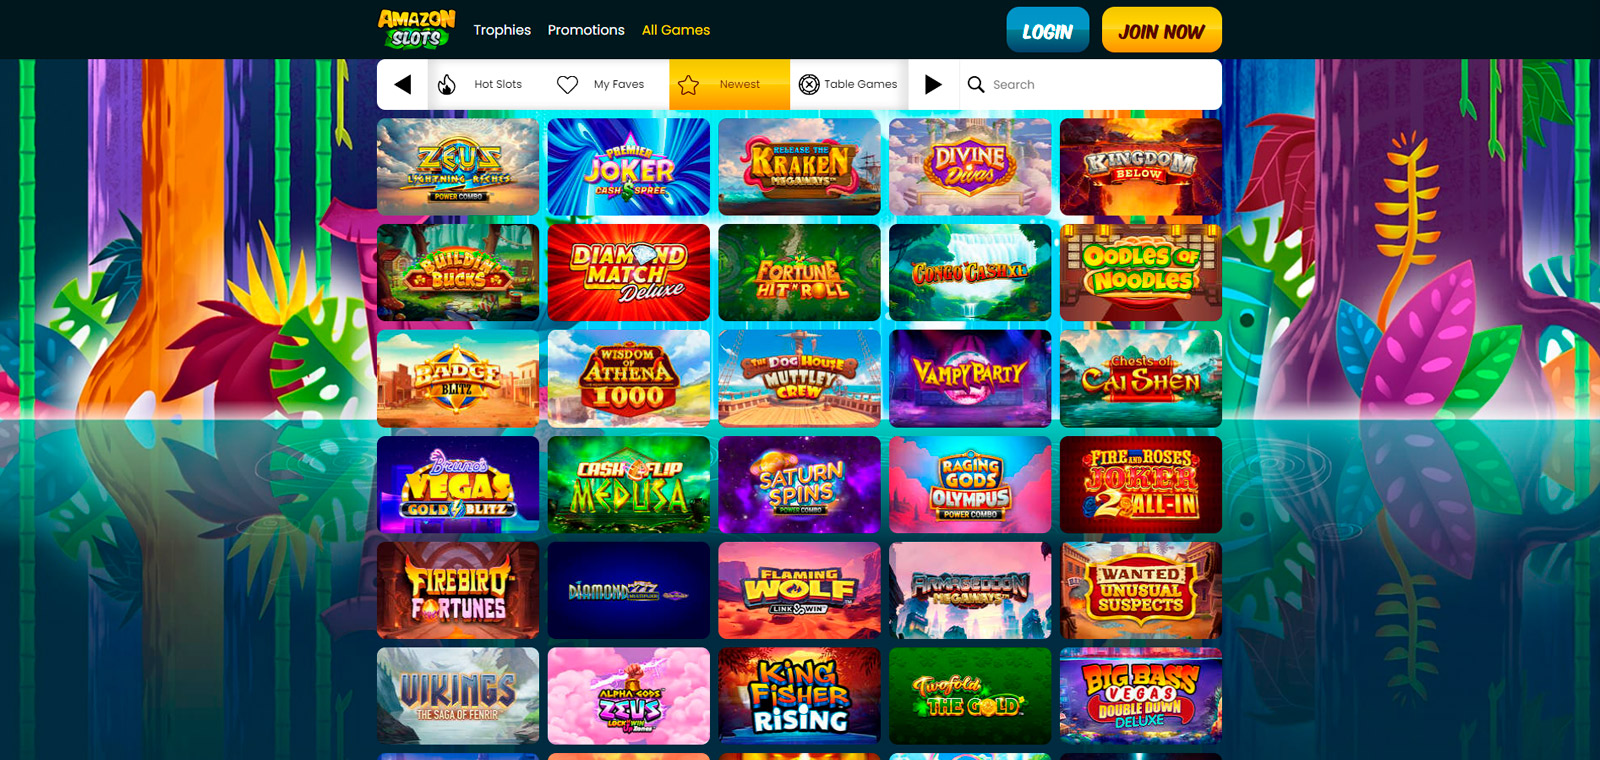Image resolution: width=1600 pixels, height=760 pixels.
Task: Go to previous categories with left arrow
Action: 402,84
